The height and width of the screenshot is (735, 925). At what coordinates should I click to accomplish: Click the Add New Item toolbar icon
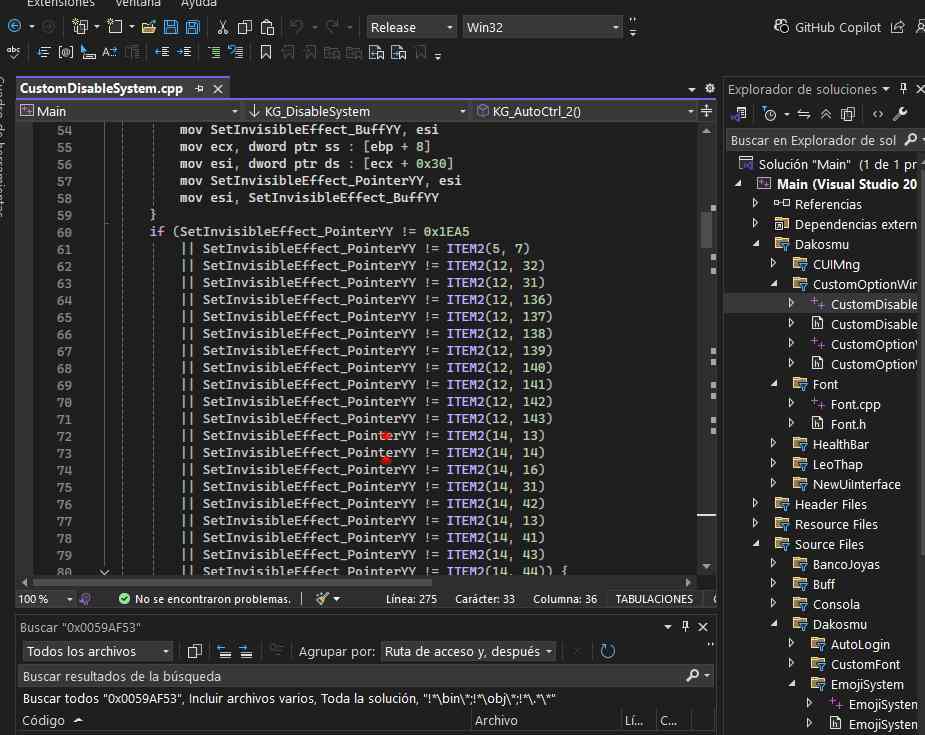tap(114, 27)
